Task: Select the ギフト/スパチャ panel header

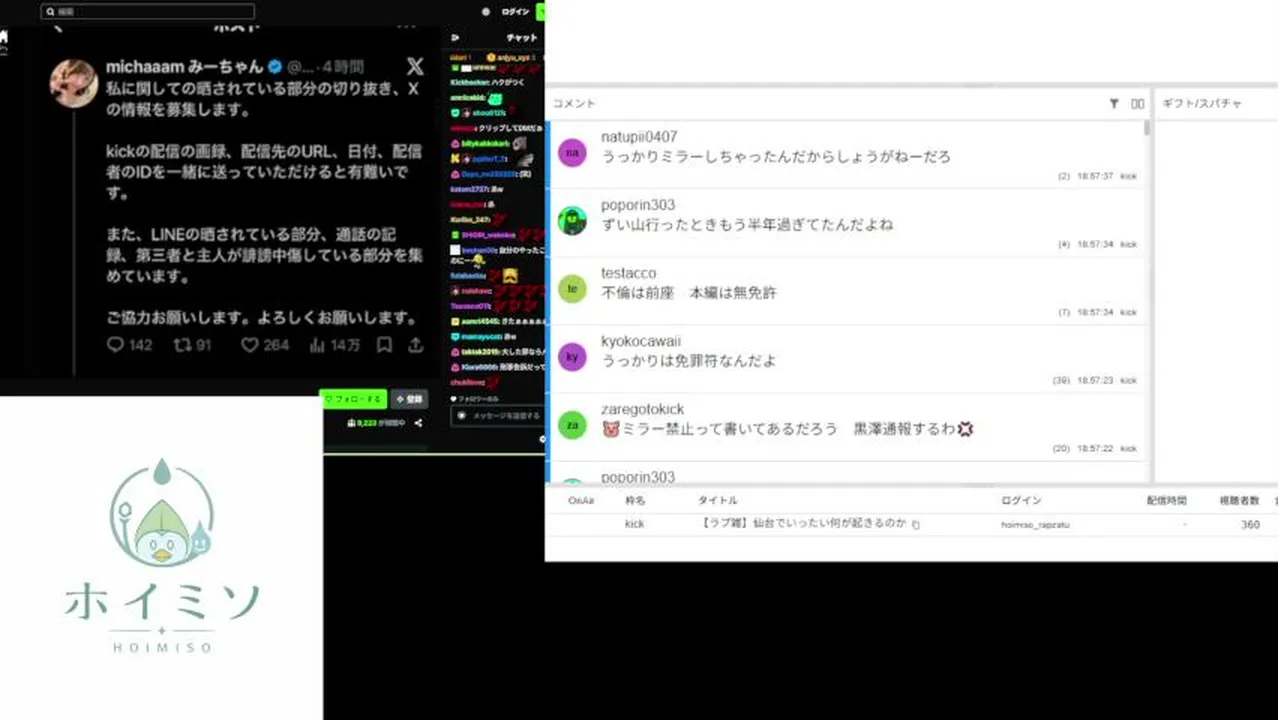Action: pyautogui.click(x=1202, y=103)
